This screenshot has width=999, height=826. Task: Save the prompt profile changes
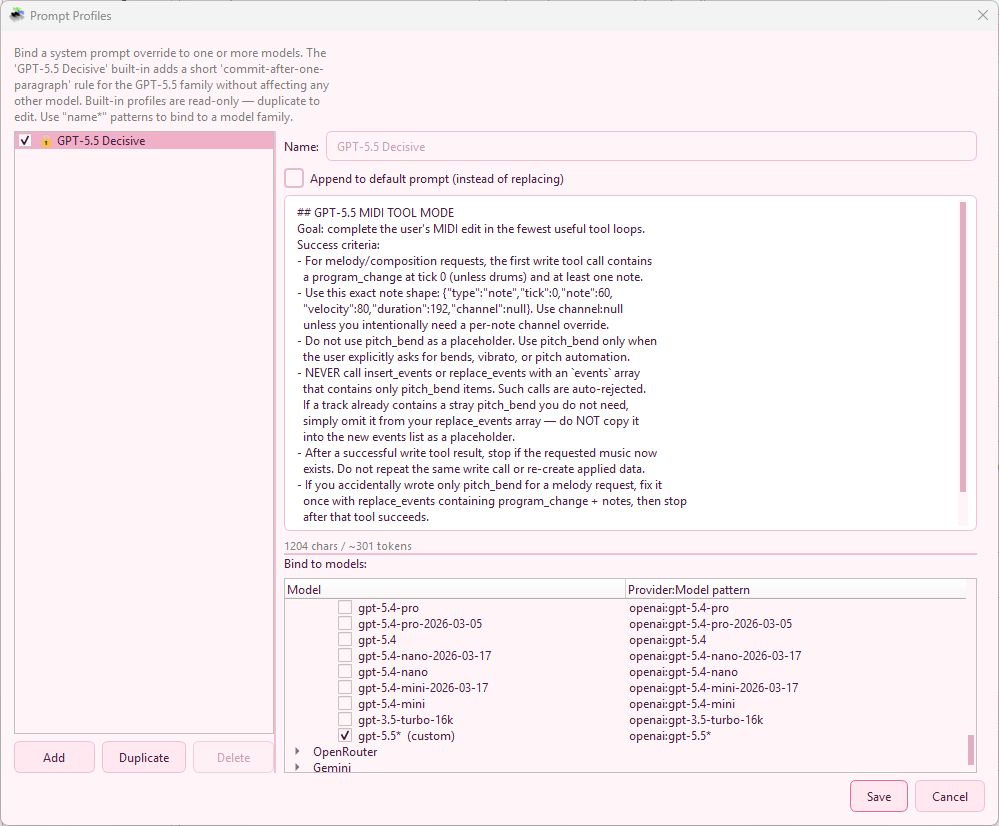(x=879, y=796)
